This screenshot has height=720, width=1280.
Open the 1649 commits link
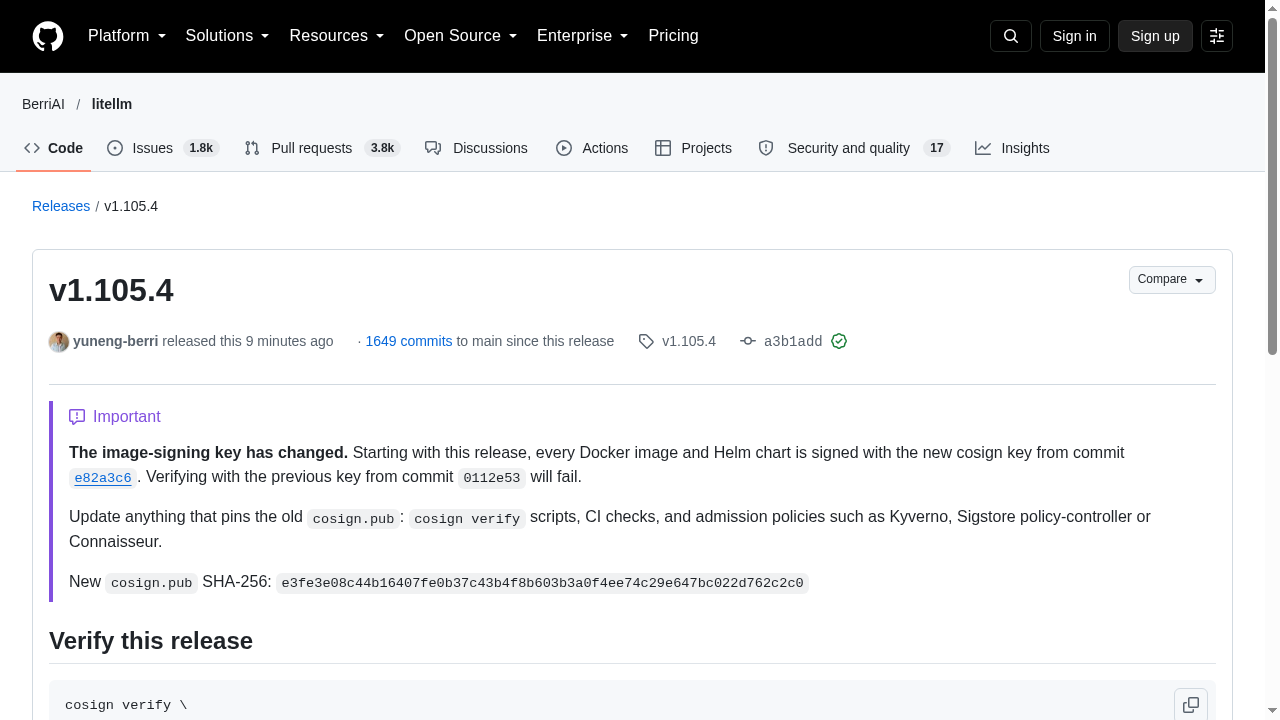tap(409, 341)
